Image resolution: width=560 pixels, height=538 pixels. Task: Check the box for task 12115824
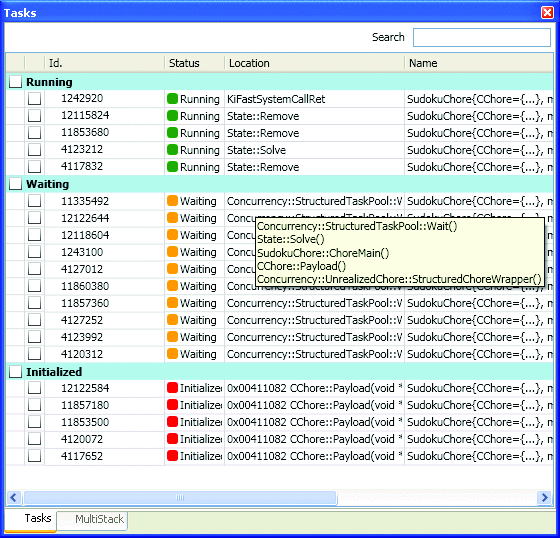click(34, 115)
